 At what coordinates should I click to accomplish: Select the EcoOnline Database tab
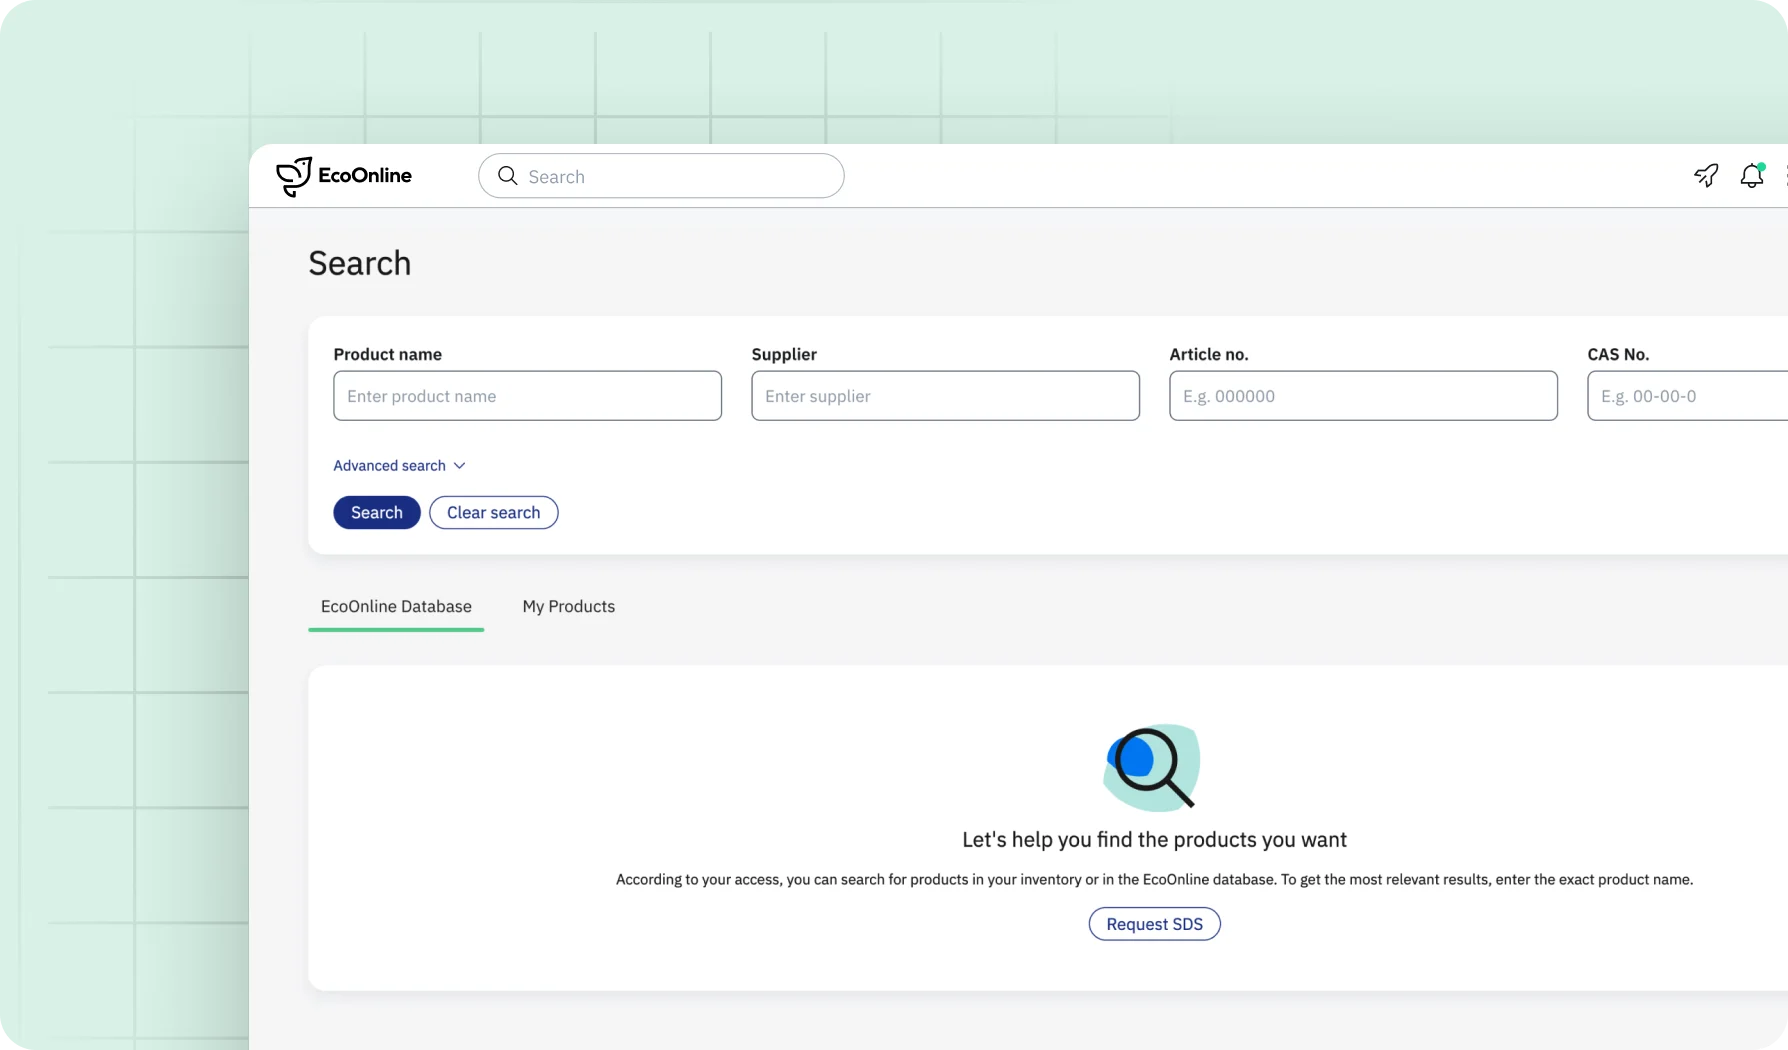tap(396, 606)
